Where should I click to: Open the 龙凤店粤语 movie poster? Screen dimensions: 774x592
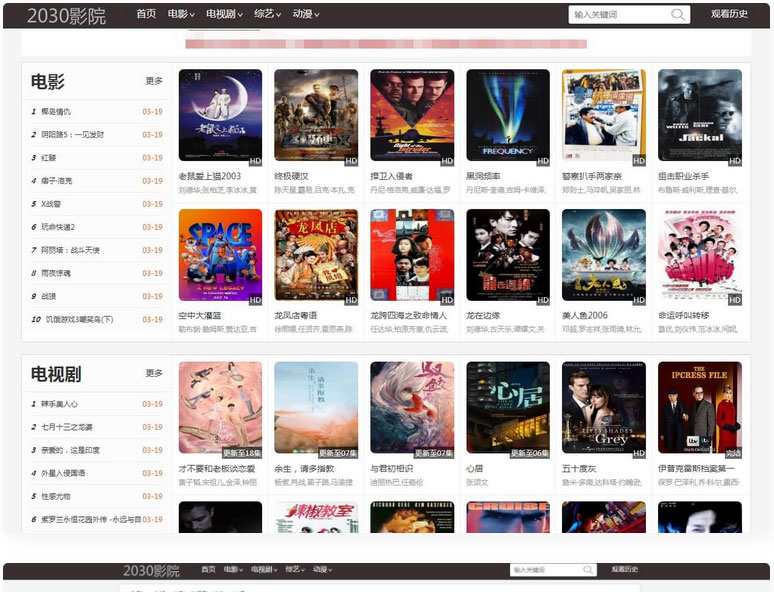[315, 256]
